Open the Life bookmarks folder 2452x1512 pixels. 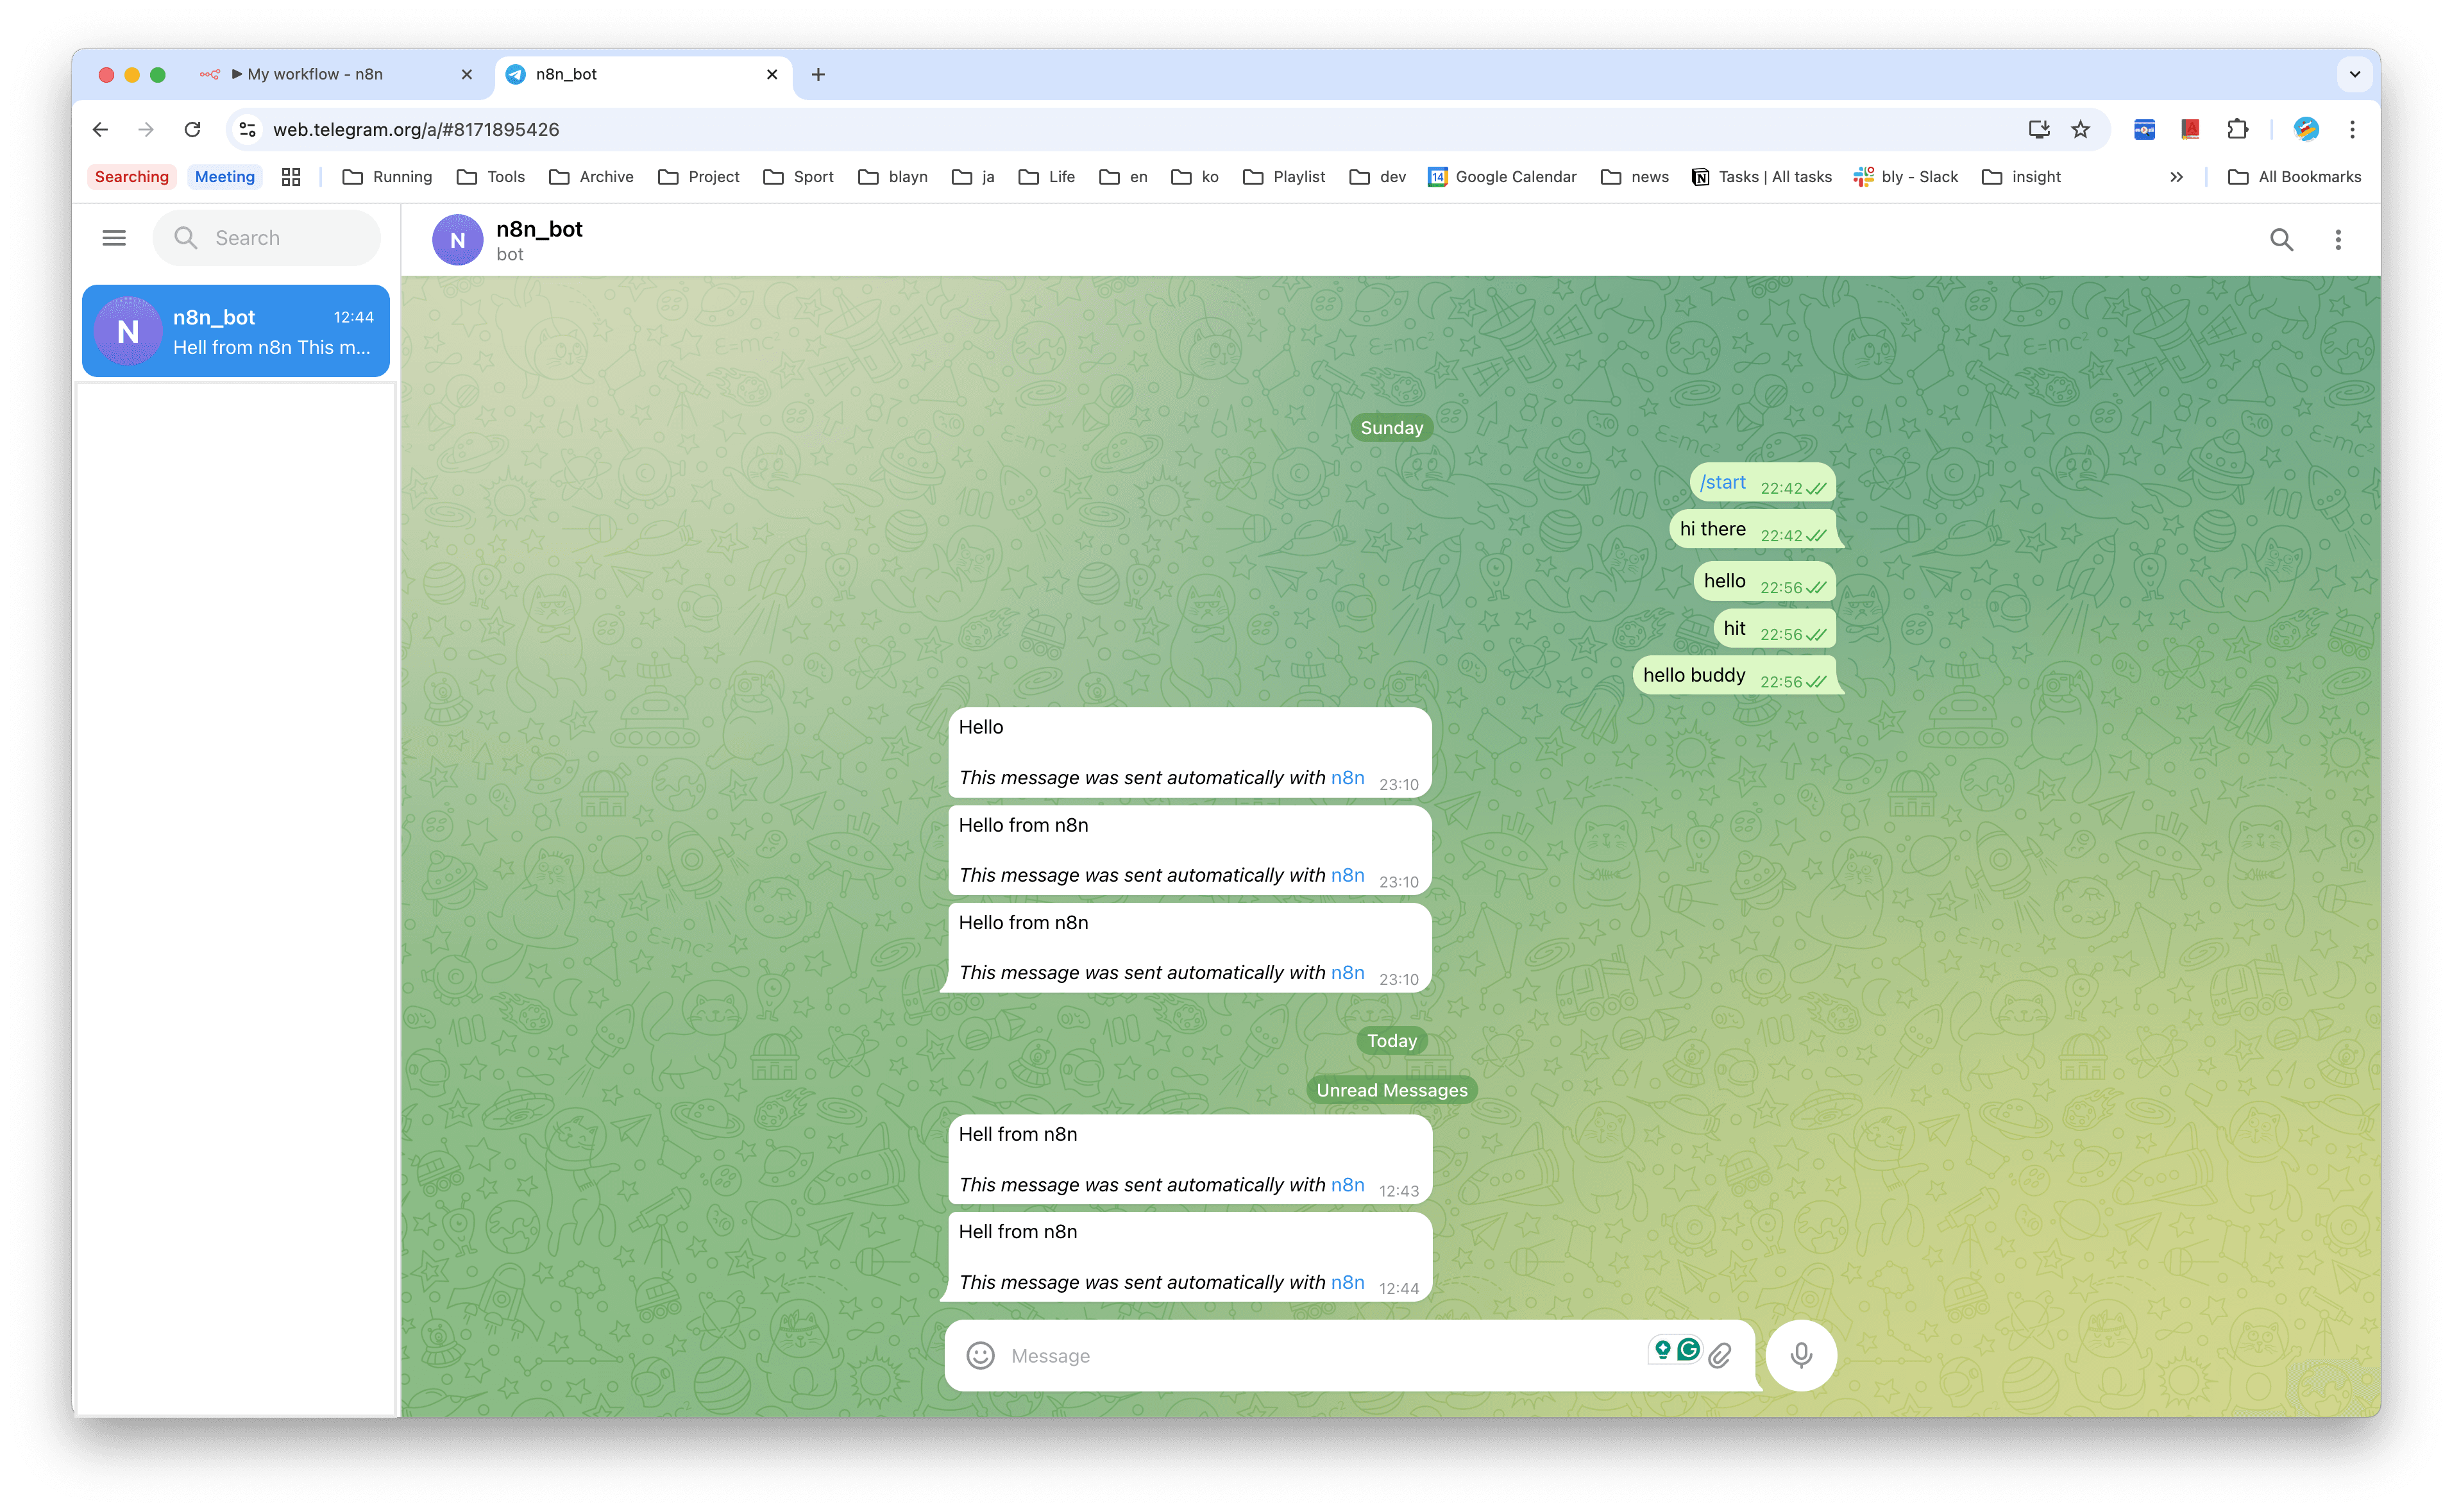pos(1047,177)
